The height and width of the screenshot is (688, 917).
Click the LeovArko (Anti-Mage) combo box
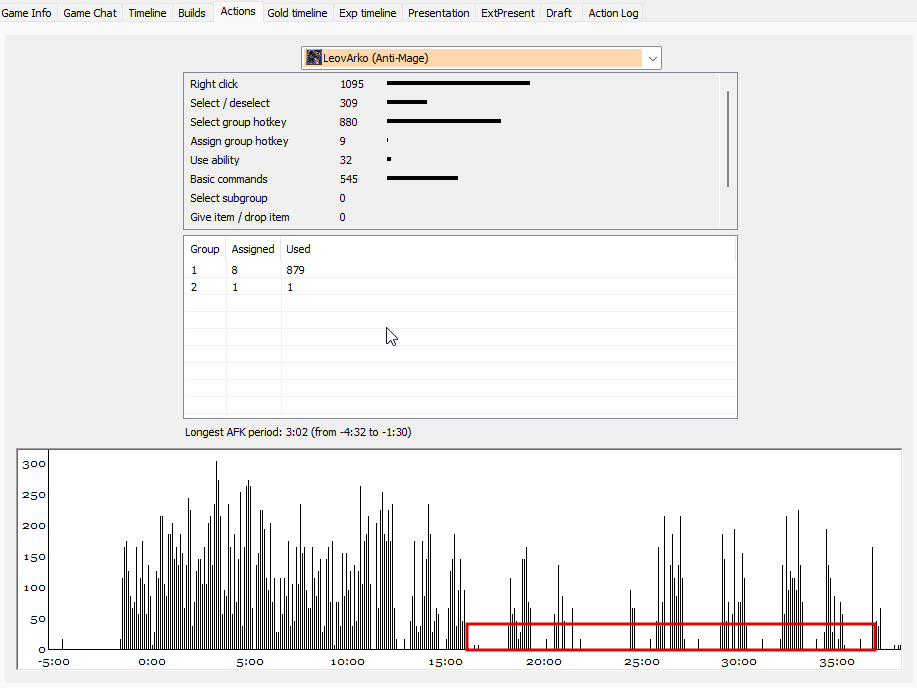click(481, 58)
